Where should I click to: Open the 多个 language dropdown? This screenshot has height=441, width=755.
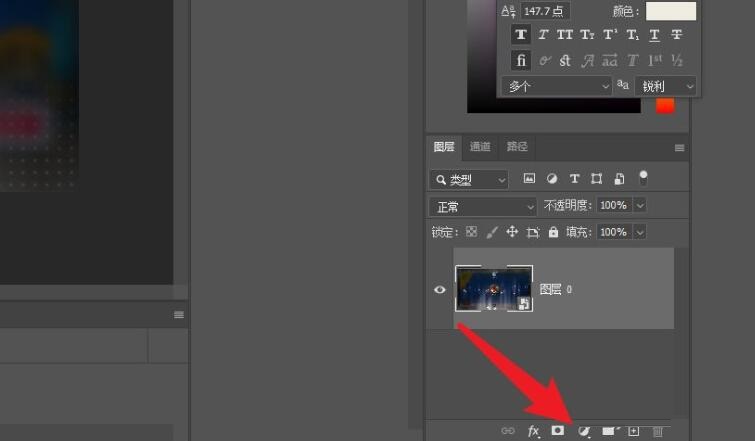tap(556, 86)
